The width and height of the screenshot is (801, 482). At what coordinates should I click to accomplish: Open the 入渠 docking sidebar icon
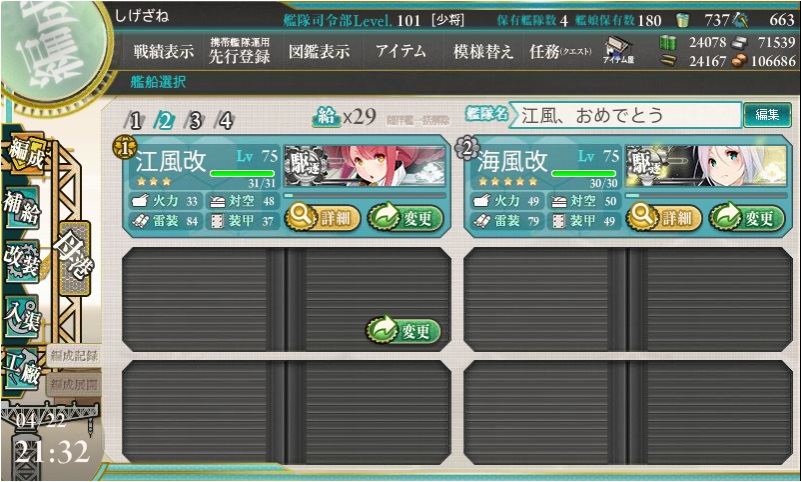click(x=22, y=317)
